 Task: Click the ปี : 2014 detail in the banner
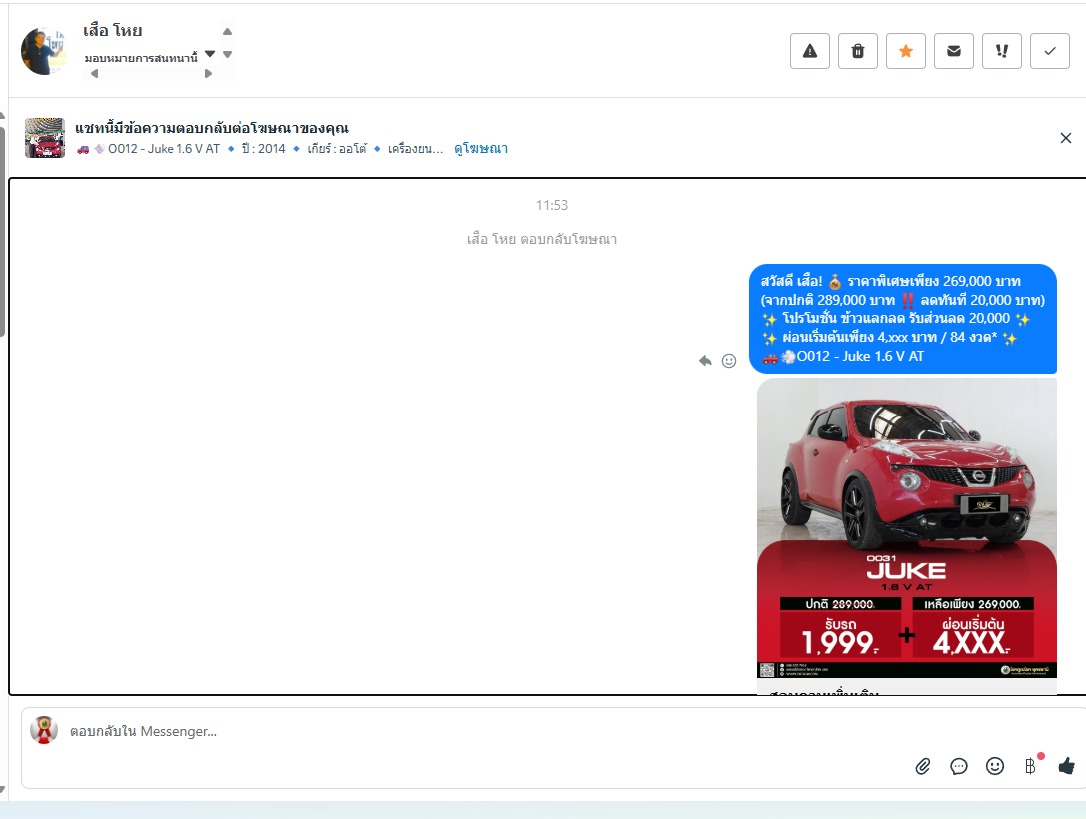(263, 149)
